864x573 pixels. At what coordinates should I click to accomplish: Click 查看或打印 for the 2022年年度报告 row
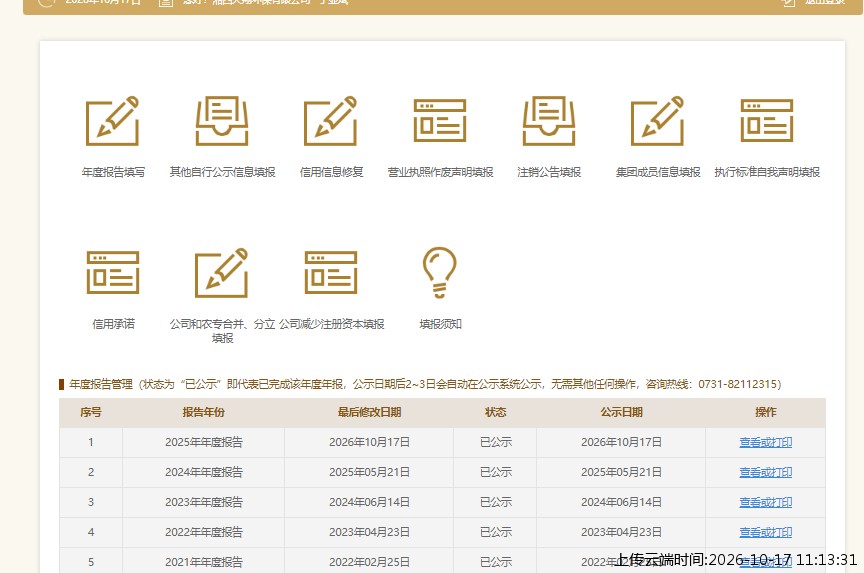(x=765, y=532)
